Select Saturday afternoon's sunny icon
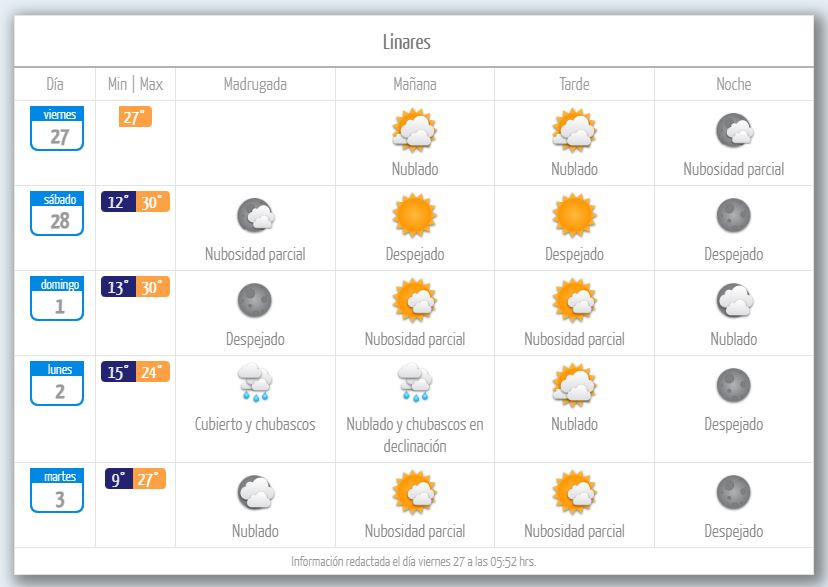This screenshot has width=828, height=587. click(x=574, y=215)
